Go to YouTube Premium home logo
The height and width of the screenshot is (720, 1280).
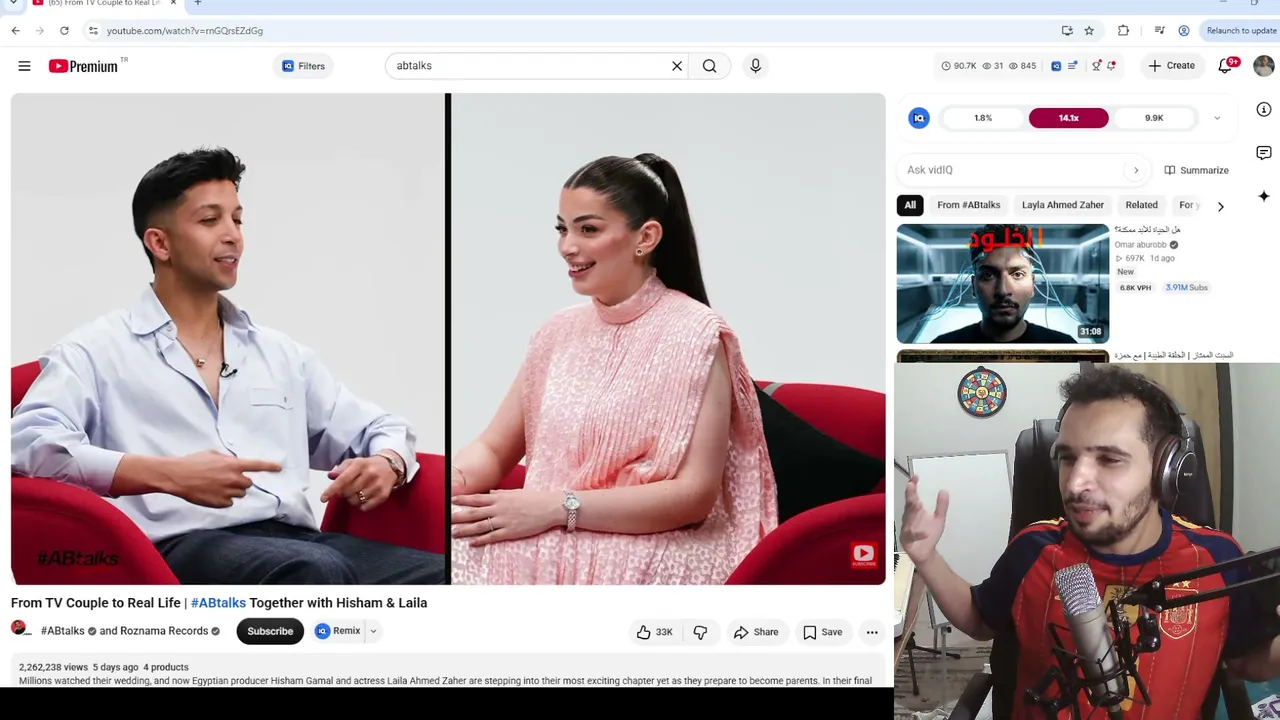coord(84,66)
